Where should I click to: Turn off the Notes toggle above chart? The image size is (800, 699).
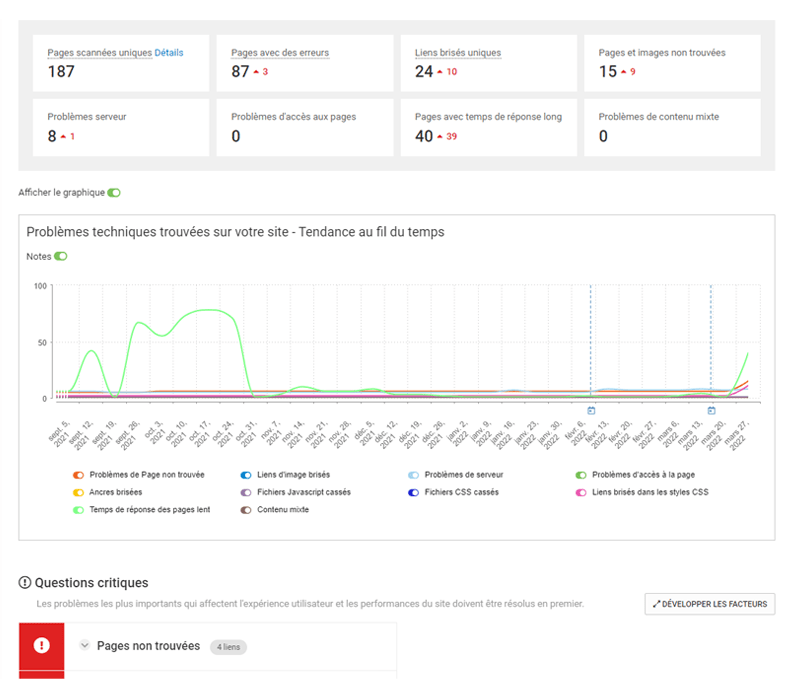pos(61,256)
